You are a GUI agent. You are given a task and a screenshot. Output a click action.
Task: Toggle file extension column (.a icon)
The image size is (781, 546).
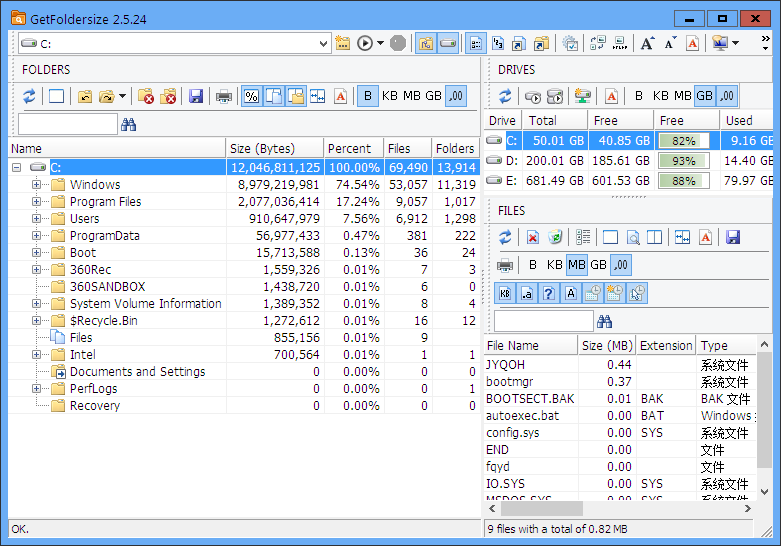527,293
